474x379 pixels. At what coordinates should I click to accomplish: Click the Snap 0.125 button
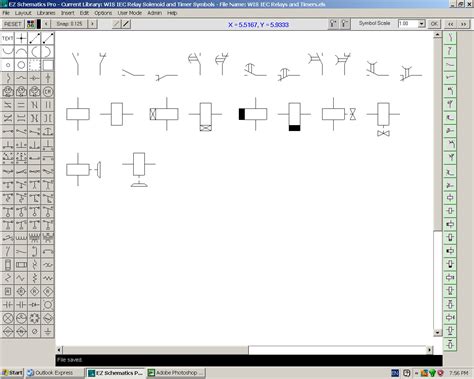[x=69, y=24]
